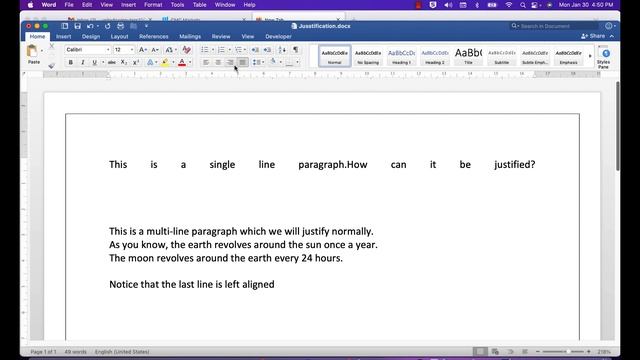
Task: Click the Undo arrow in the title bar
Action: (x=90, y=26)
